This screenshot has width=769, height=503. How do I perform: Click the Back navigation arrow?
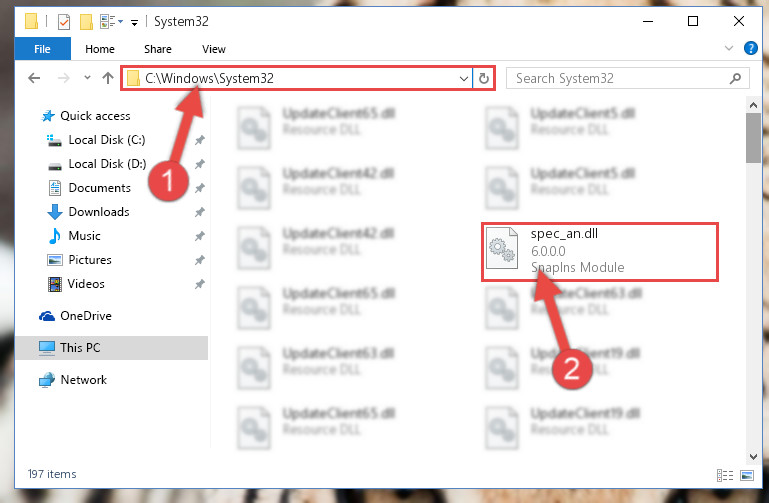[x=34, y=78]
